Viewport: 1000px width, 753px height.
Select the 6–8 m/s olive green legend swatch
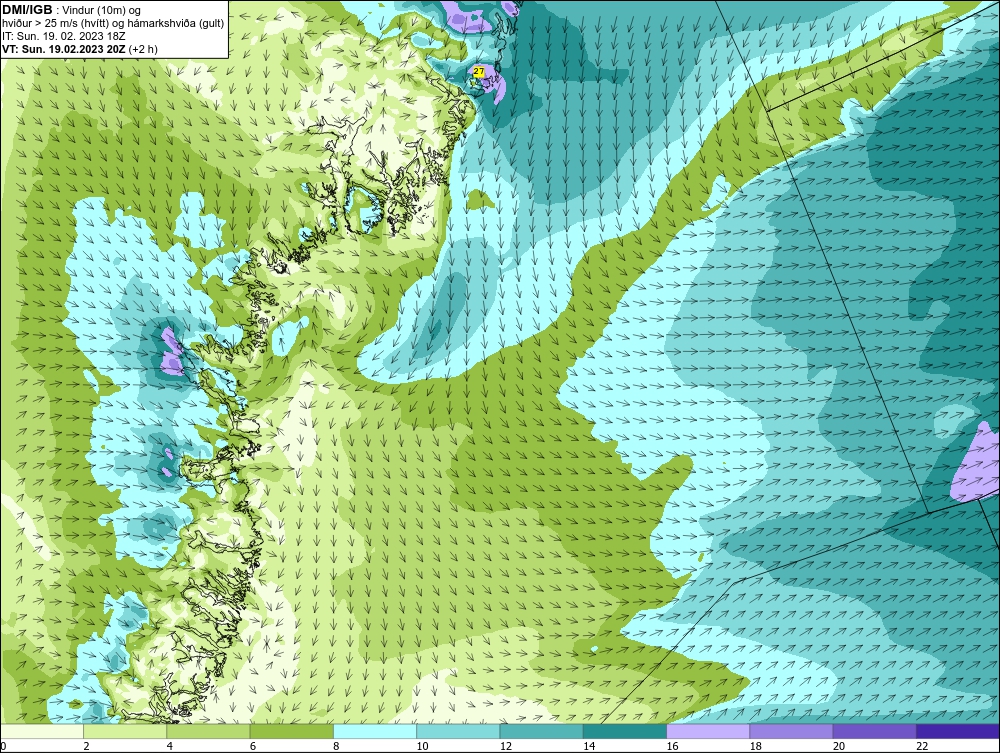[292, 731]
